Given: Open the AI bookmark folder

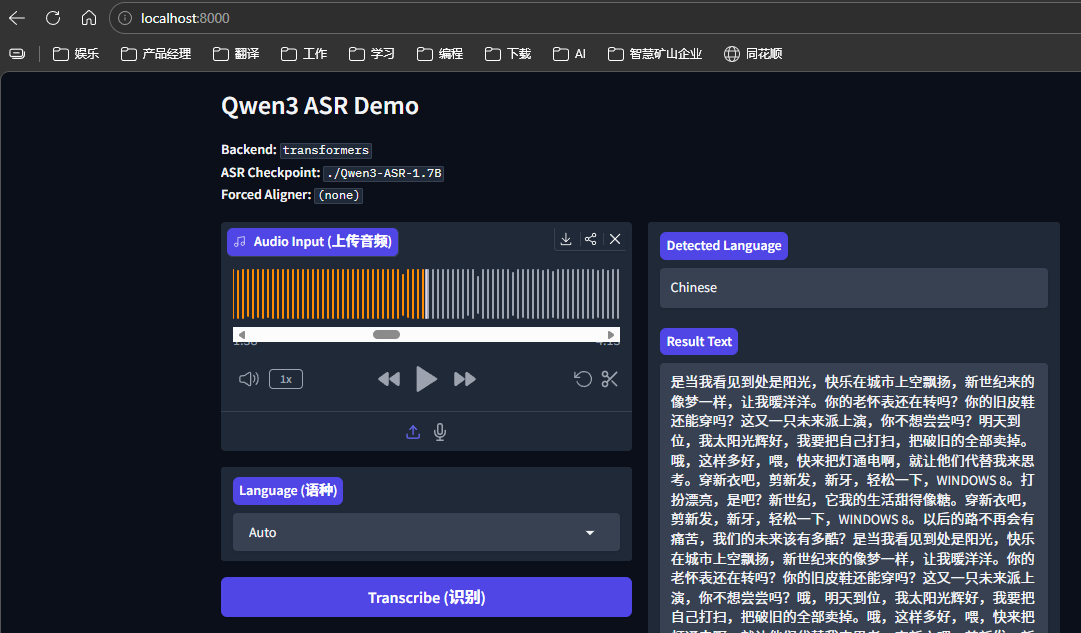Looking at the screenshot, I should (569, 54).
